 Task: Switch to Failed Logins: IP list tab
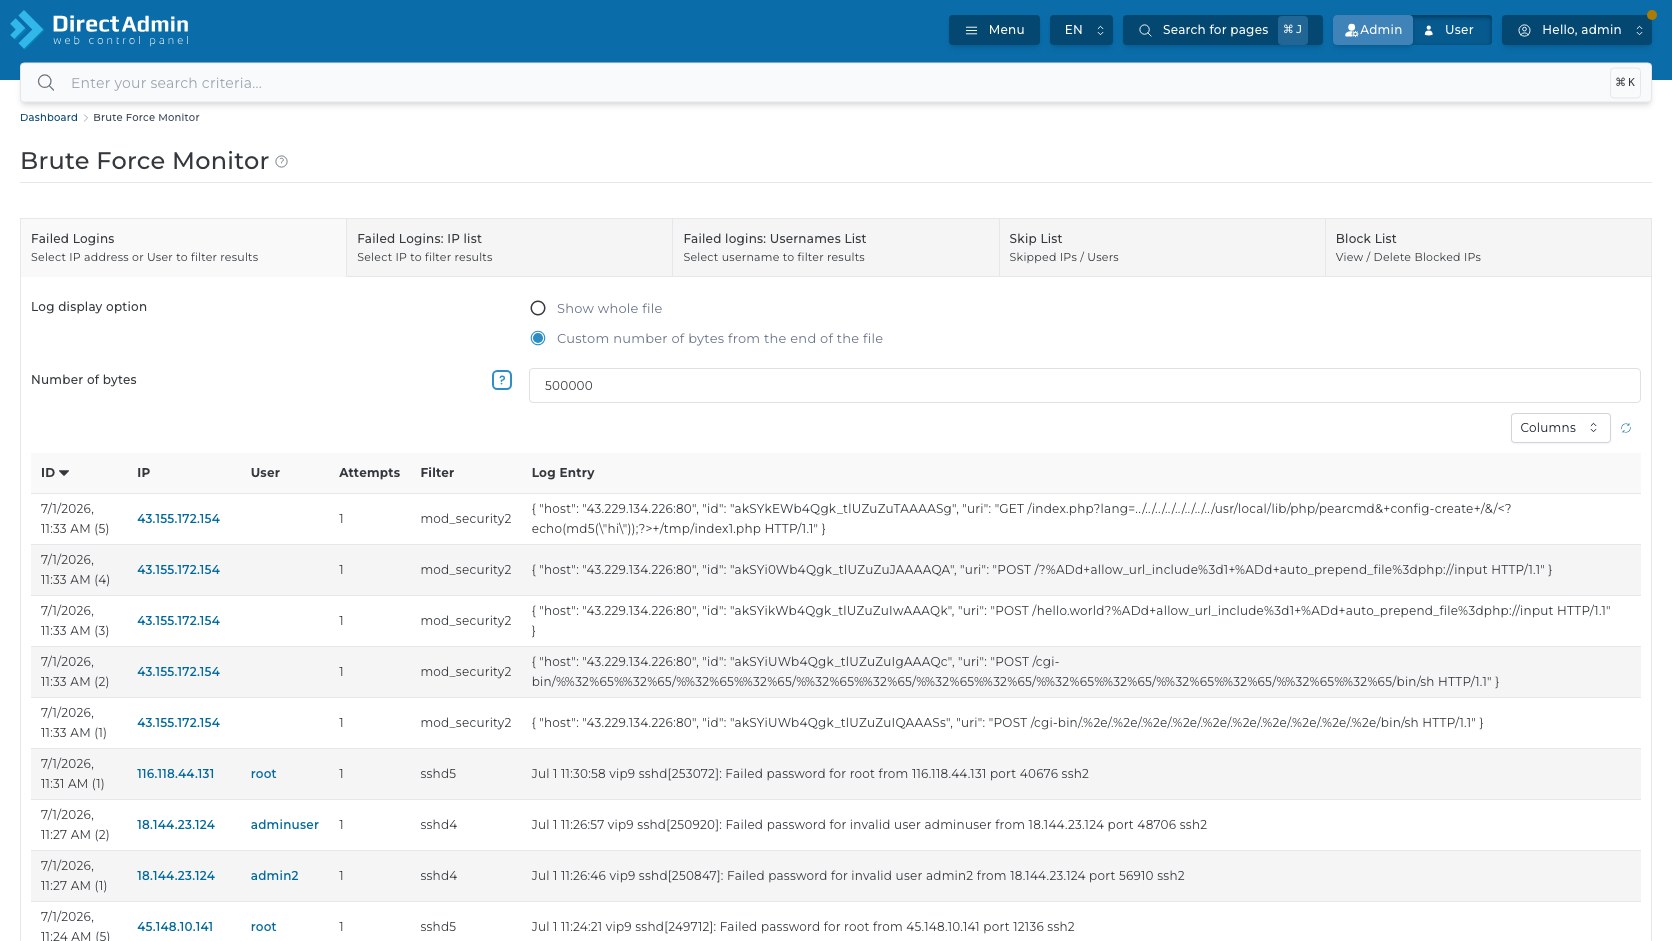pos(509,247)
